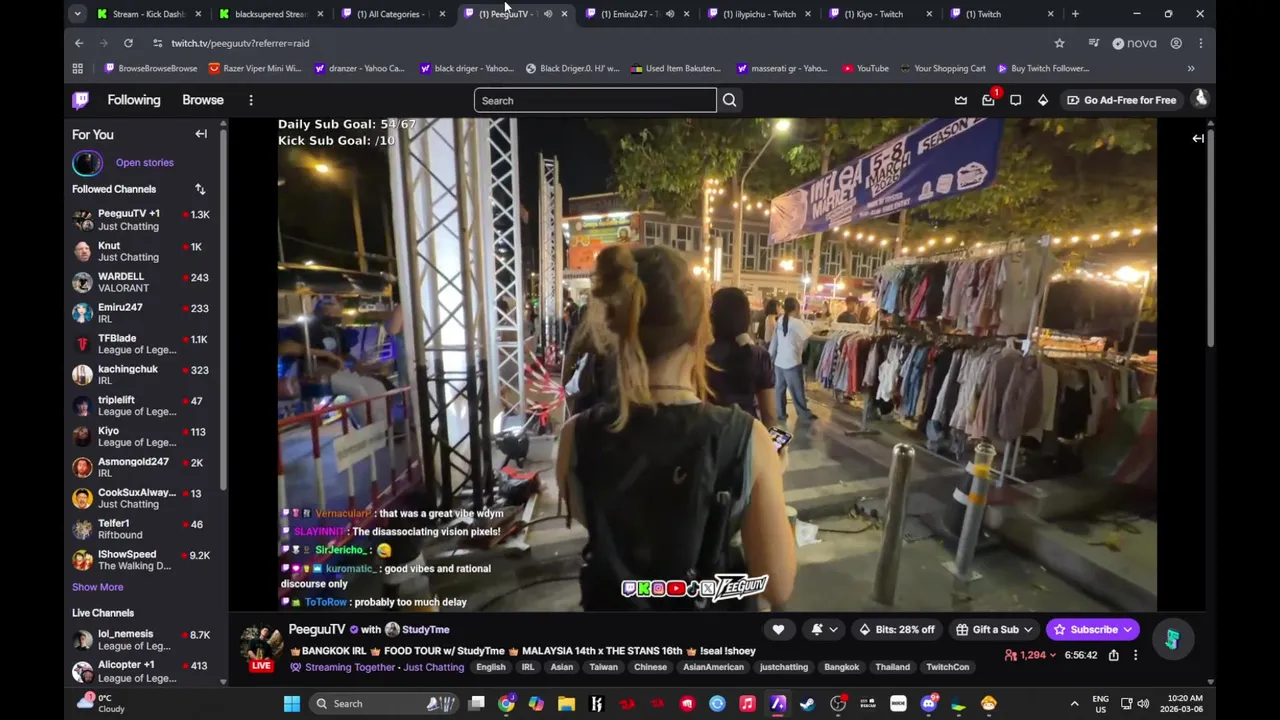Open Chrome apps grid in bookmarks bar

[77, 68]
